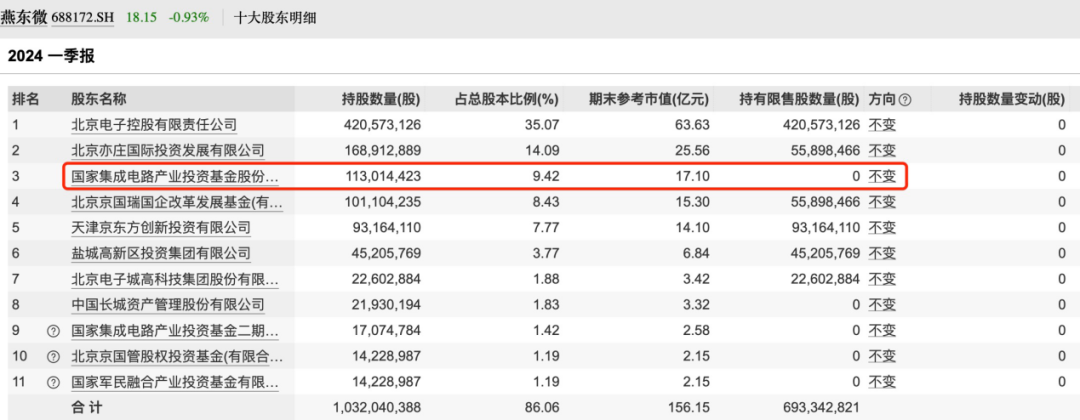Open shareholder 国家军民融合产业投资基金有限…
Image resolution: width=1080 pixels, height=420 pixels.
pyautogui.click(x=176, y=382)
